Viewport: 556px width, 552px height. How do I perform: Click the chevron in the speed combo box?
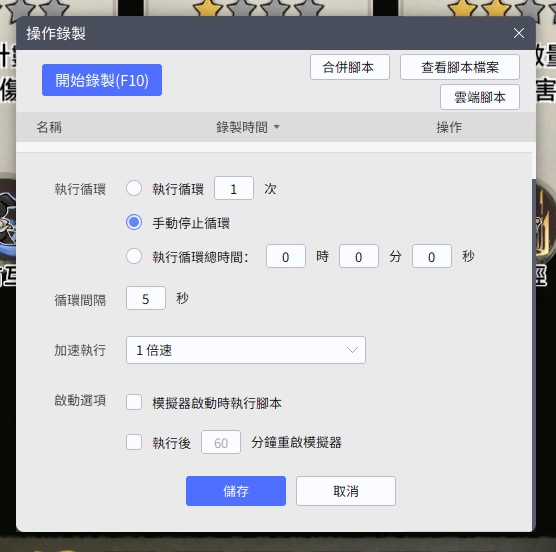352,350
